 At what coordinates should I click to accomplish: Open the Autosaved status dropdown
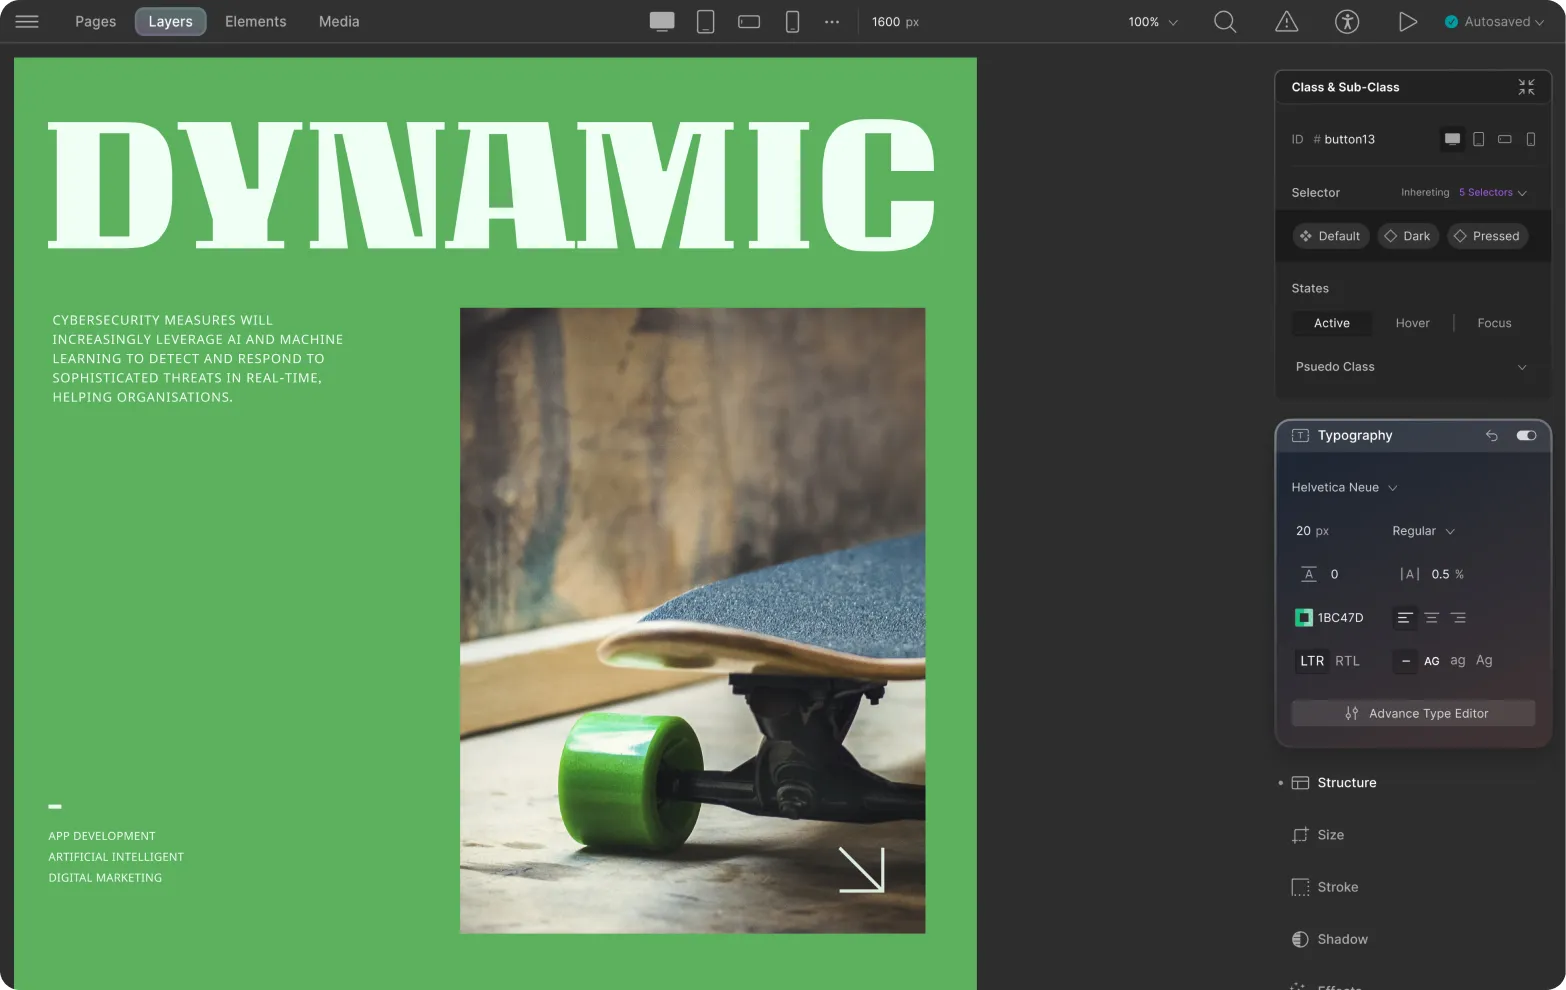coord(1494,21)
